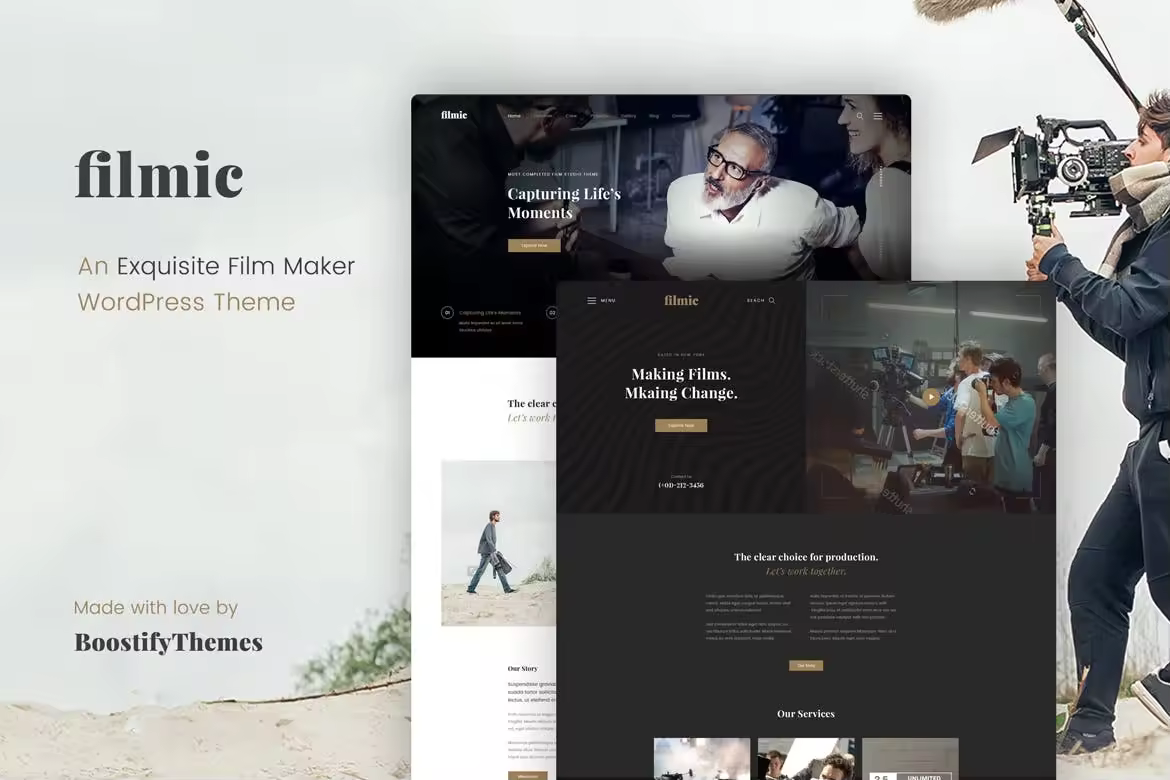Click the 'Capturing Life's Moments' headline
The height and width of the screenshot is (780, 1170).
coord(564,203)
